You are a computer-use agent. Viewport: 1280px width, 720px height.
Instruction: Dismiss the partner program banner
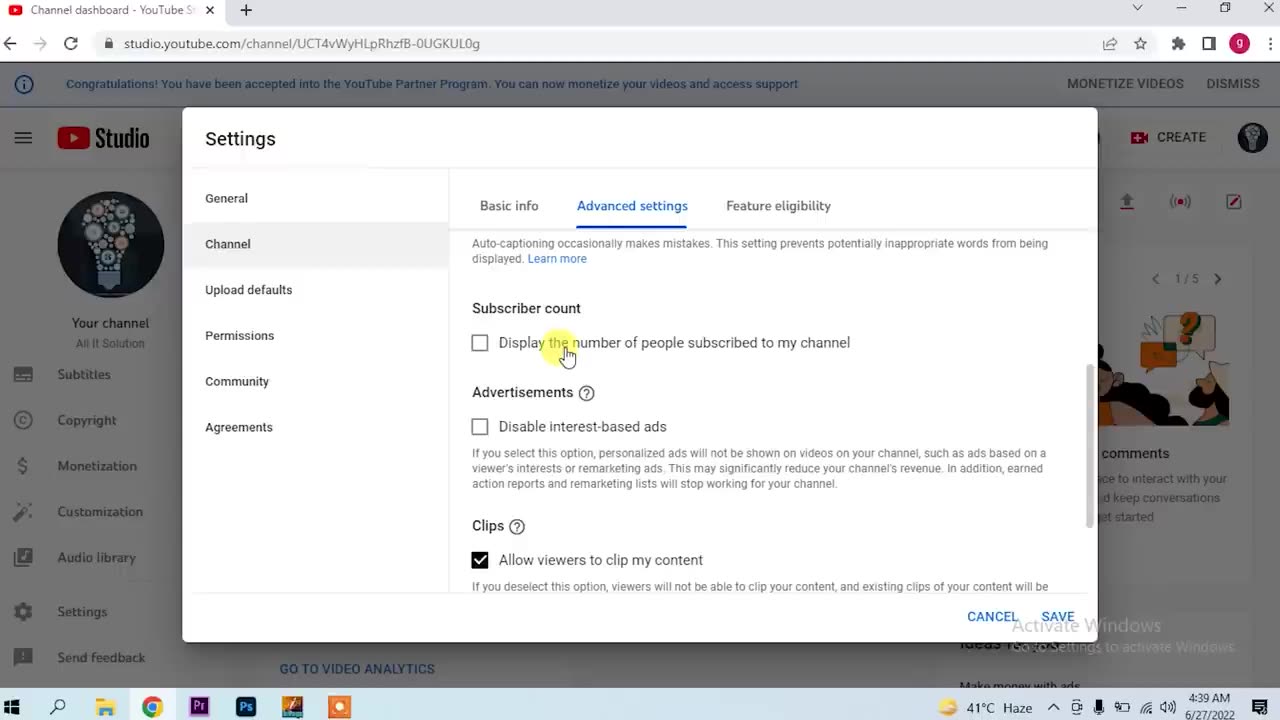pos(1233,84)
